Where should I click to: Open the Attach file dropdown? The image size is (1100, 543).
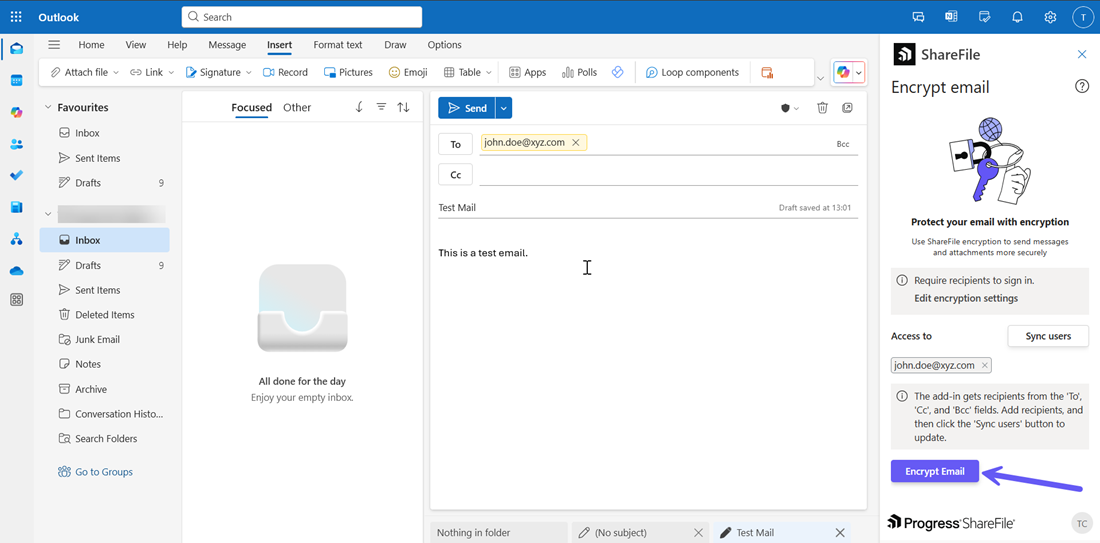tap(116, 73)
